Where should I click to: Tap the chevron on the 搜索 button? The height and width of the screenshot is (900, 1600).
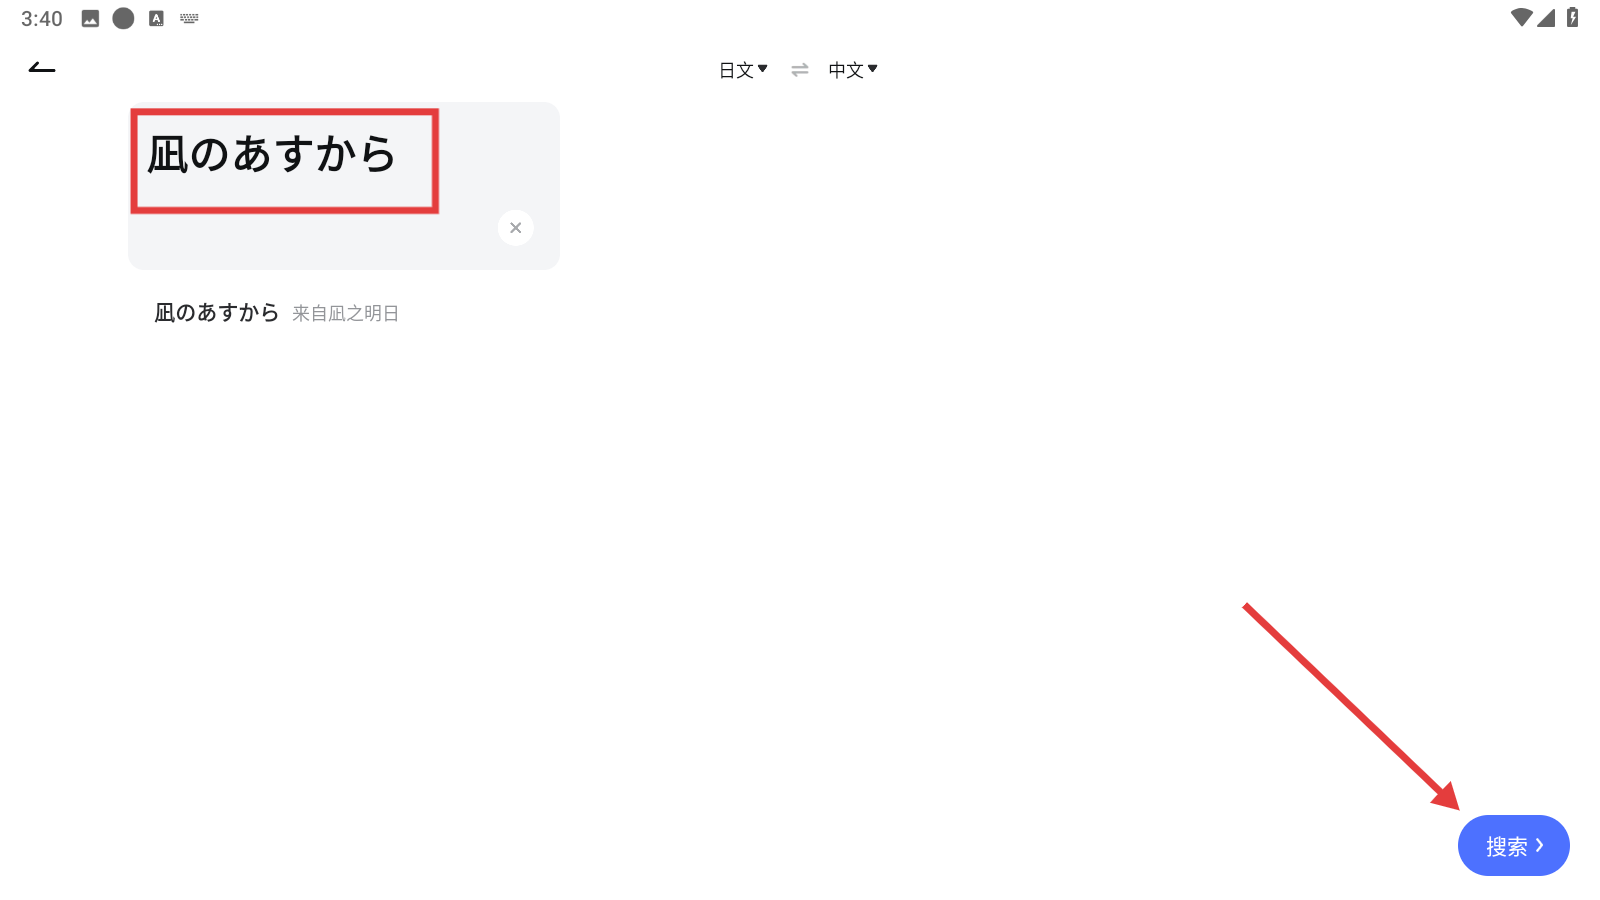1539,845
